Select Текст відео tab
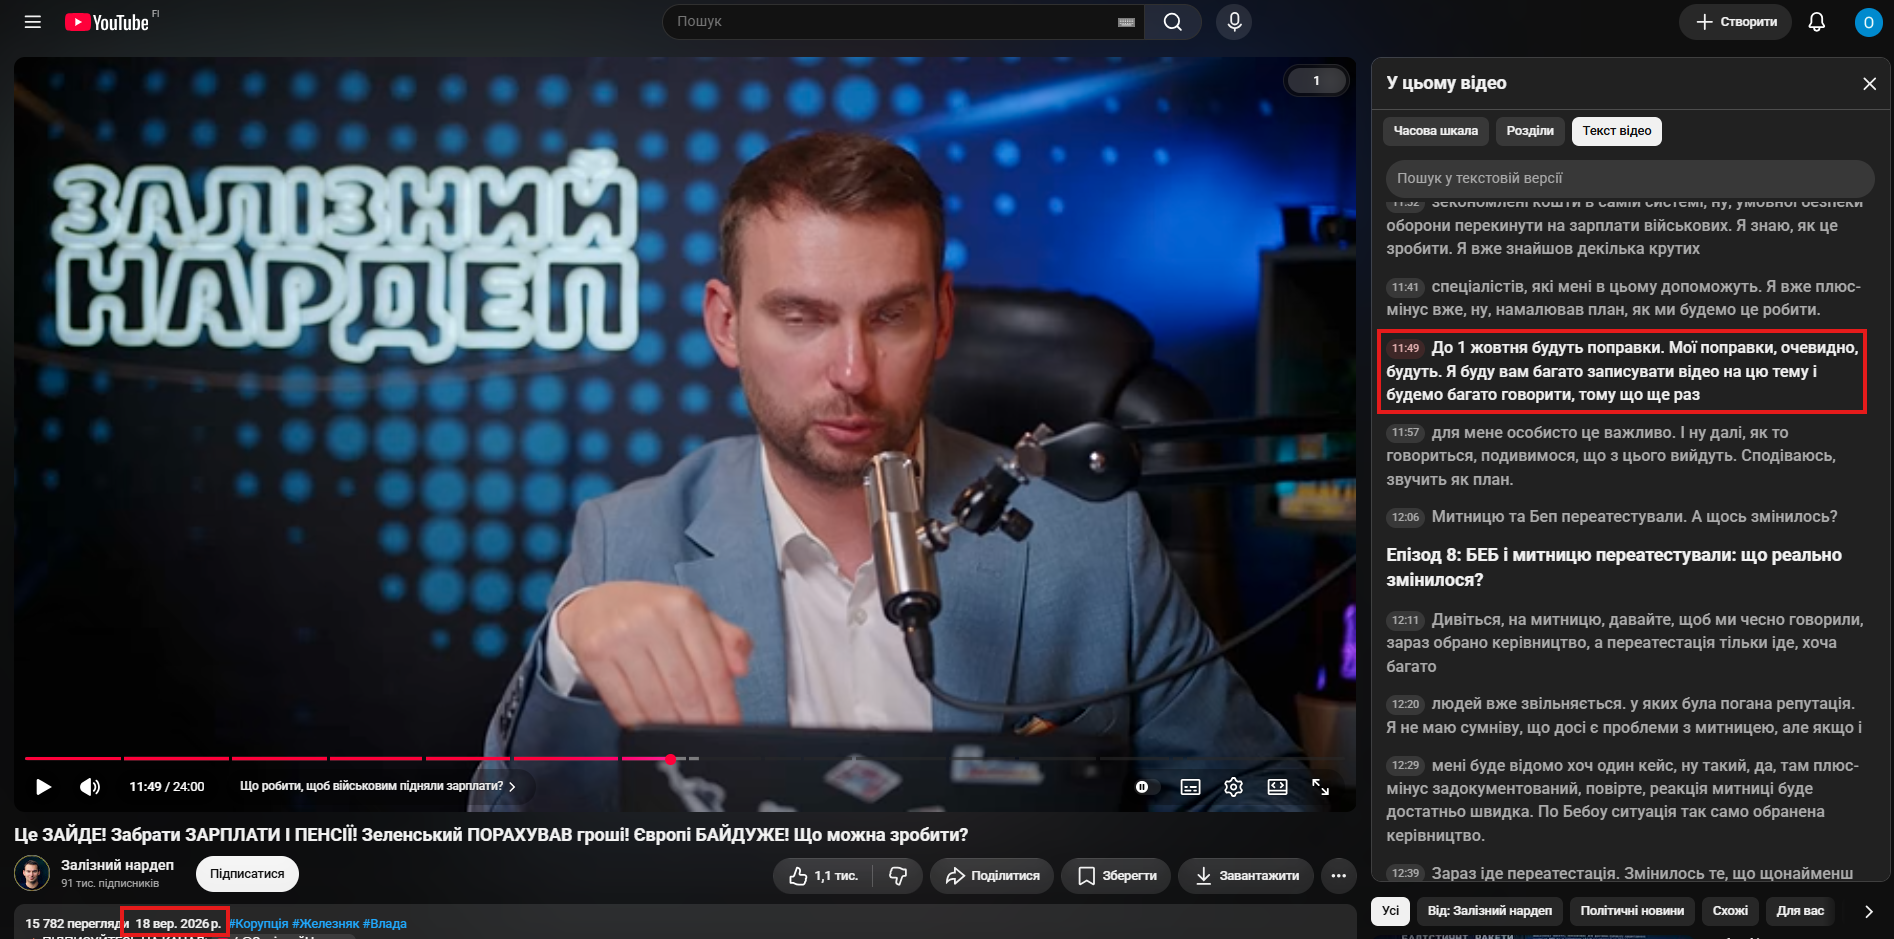The height and width of the screenshot is (939, 1894). (1616, 131)
